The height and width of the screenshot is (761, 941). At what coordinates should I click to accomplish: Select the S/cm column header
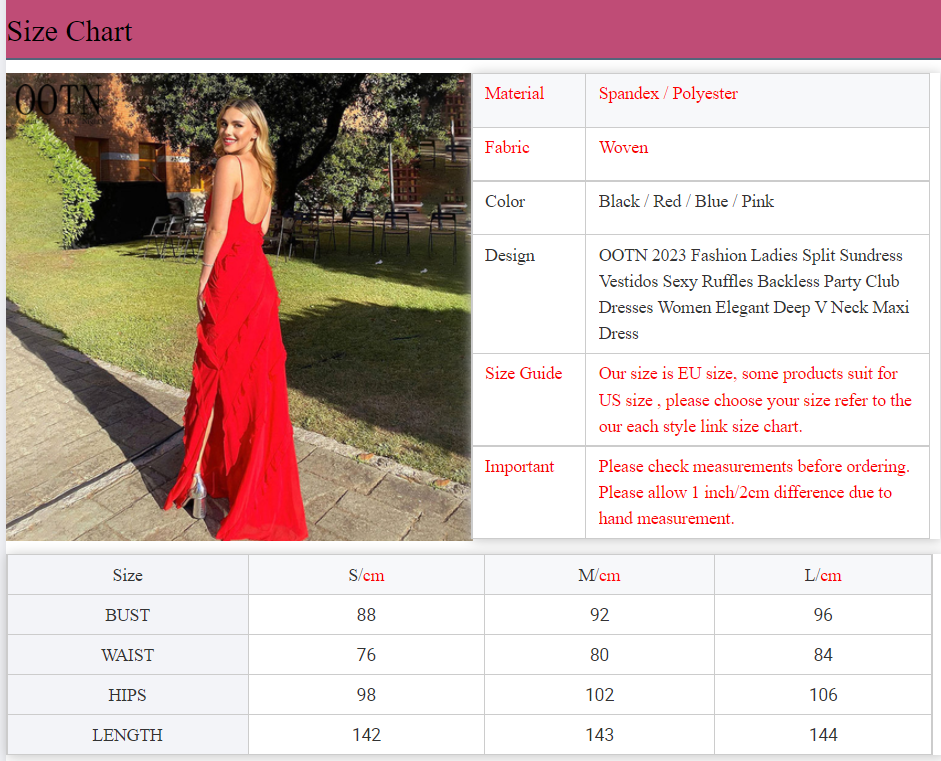point(366,575)
